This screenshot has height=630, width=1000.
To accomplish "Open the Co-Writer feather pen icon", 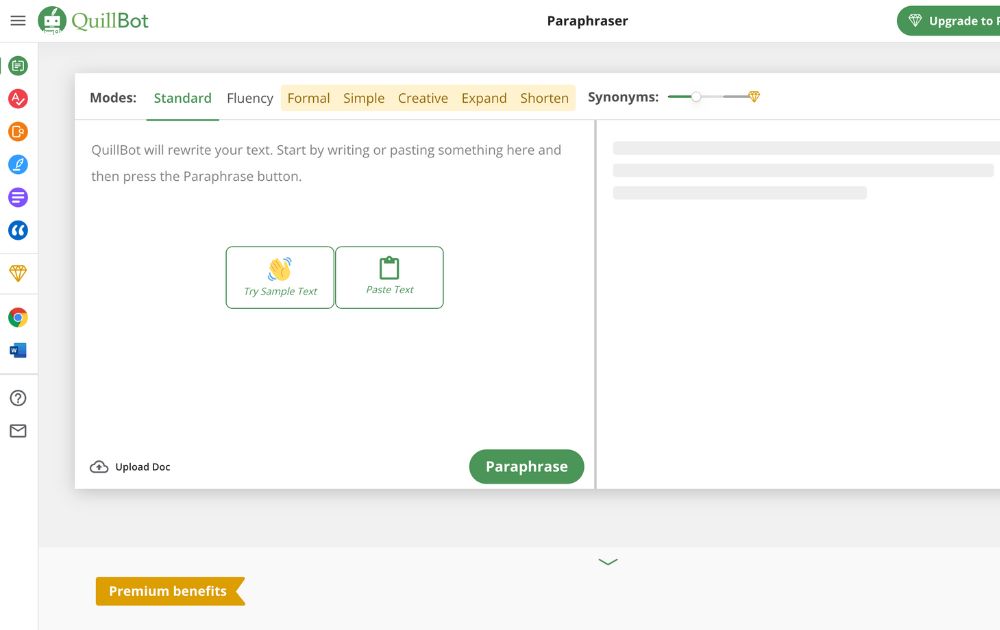I will pos(18,165).
